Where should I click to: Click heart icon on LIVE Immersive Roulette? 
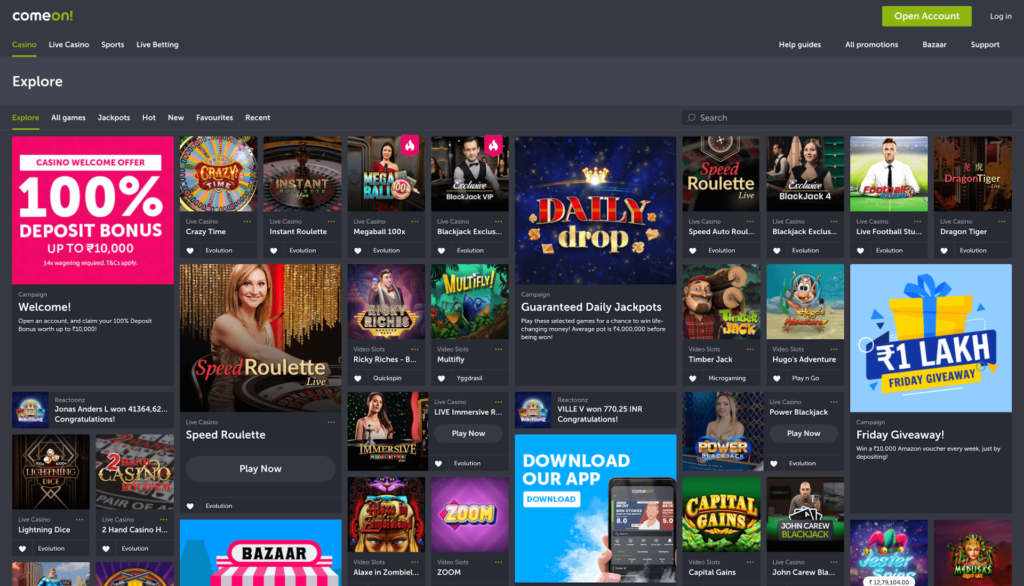439,464
